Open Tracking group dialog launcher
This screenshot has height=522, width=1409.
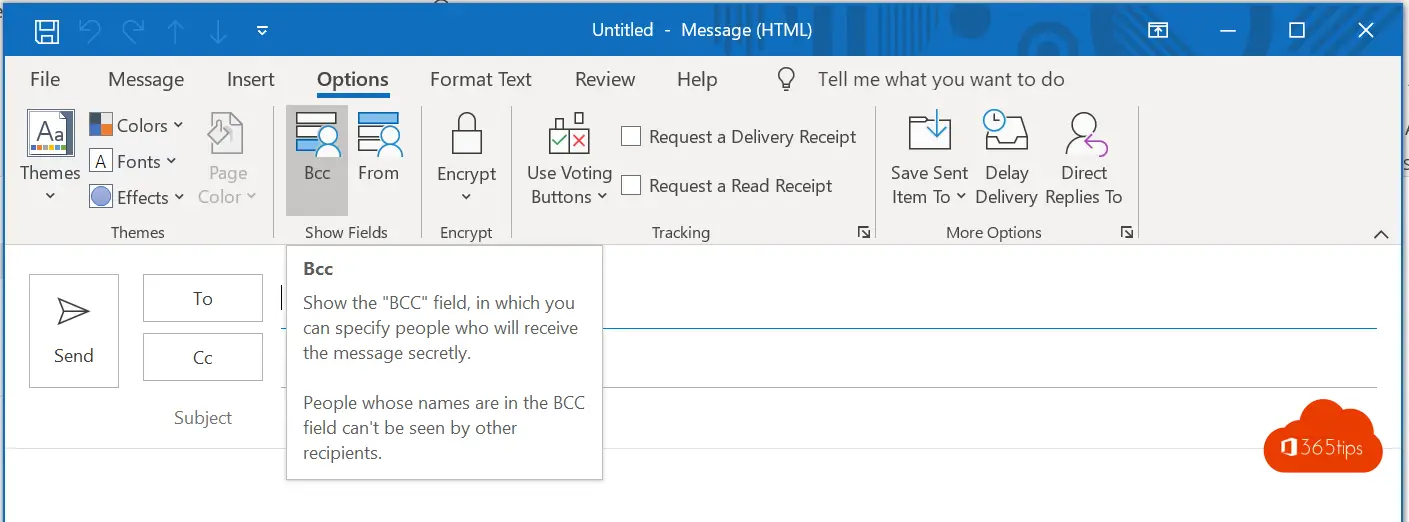[864, 232]
